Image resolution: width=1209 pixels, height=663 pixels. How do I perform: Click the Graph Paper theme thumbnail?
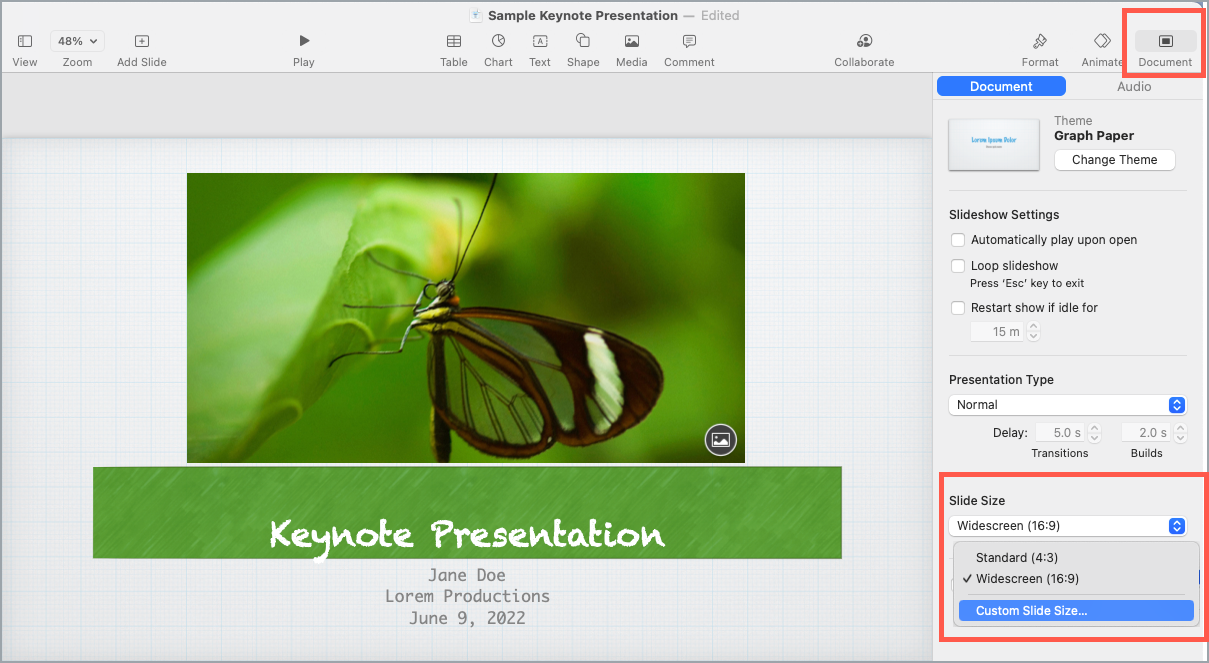pos(995,144)
